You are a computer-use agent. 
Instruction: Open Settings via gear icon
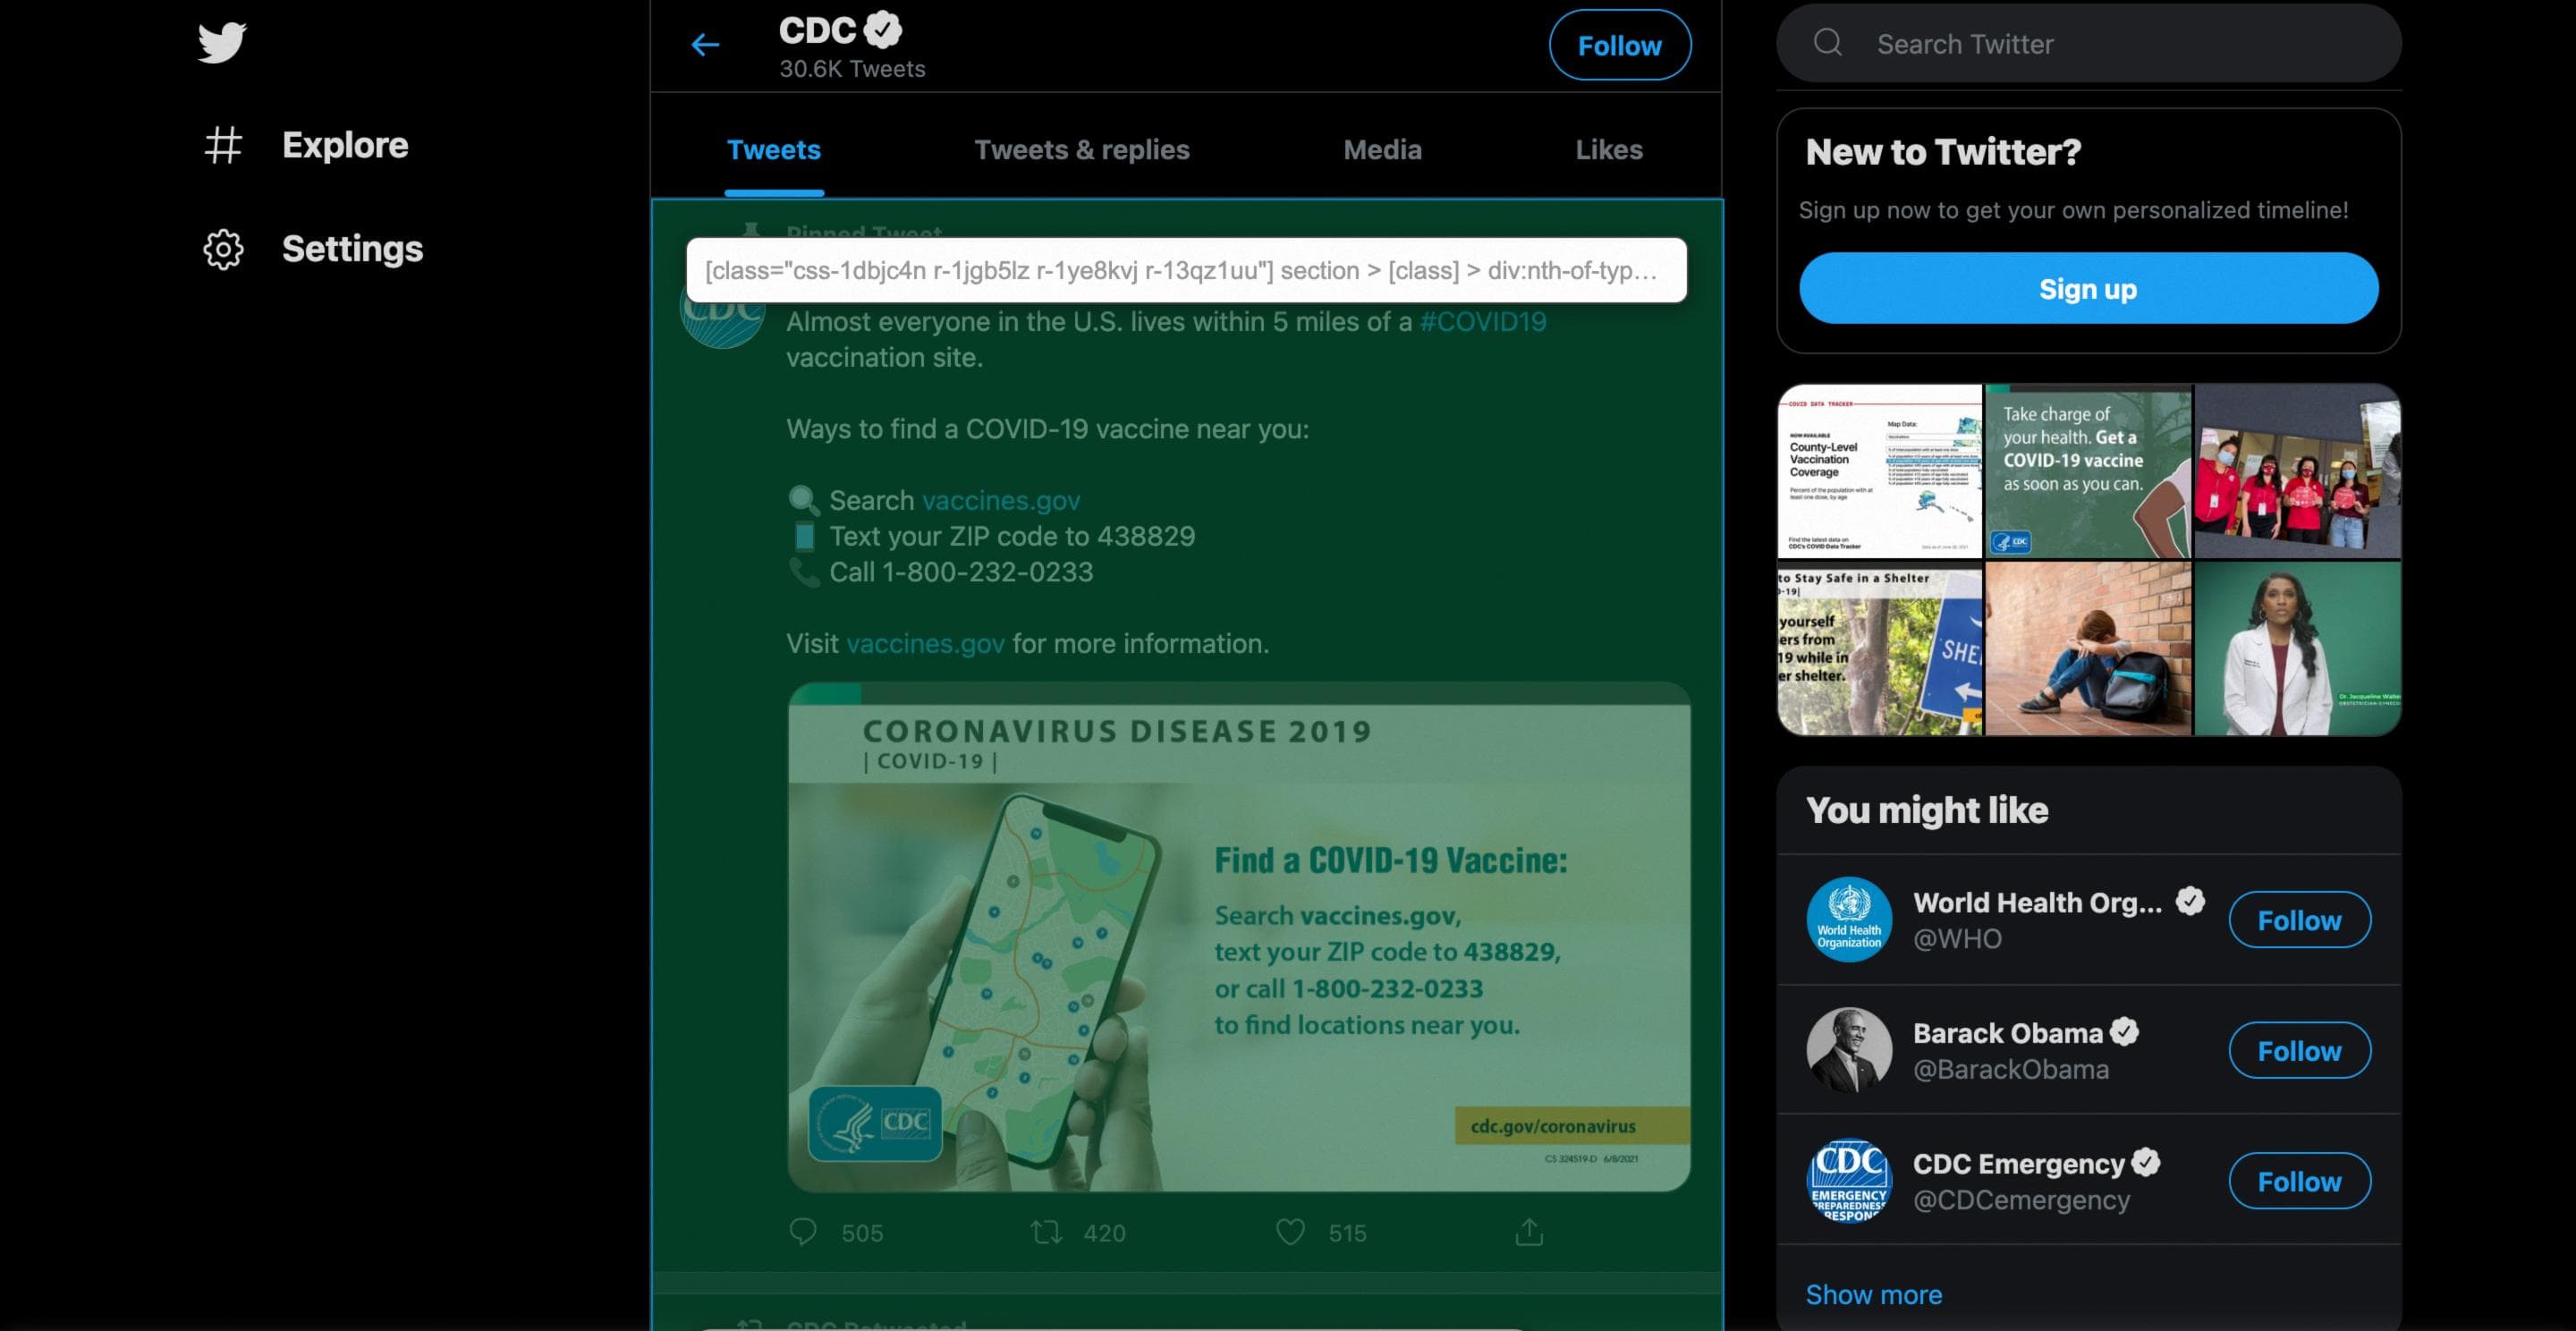click(x=223, y=249)
